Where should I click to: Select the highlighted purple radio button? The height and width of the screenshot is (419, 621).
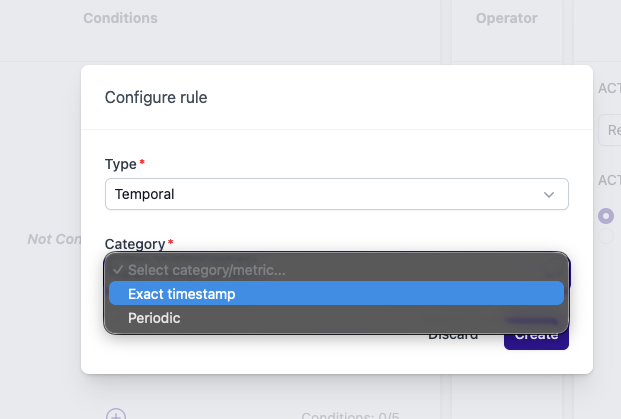pos(606,216)
